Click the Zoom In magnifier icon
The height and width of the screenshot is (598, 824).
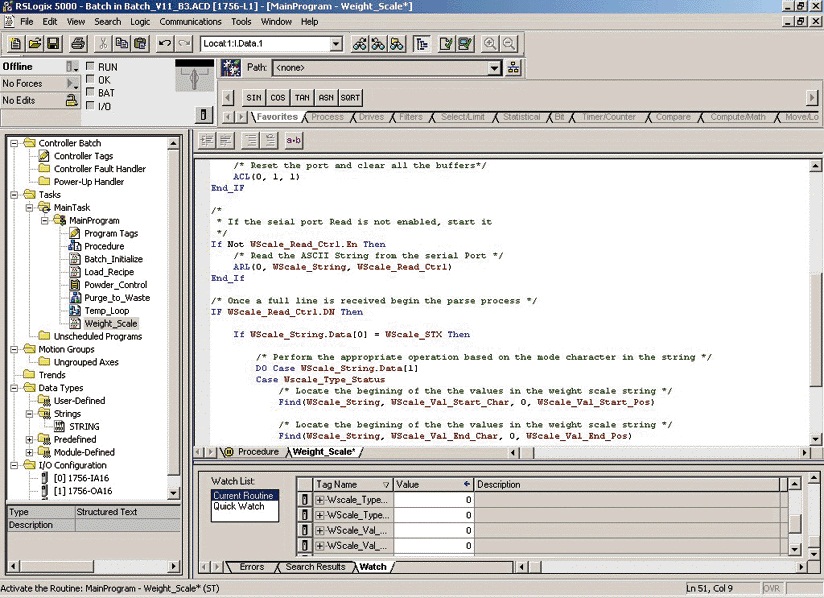[x=490, y=44]
